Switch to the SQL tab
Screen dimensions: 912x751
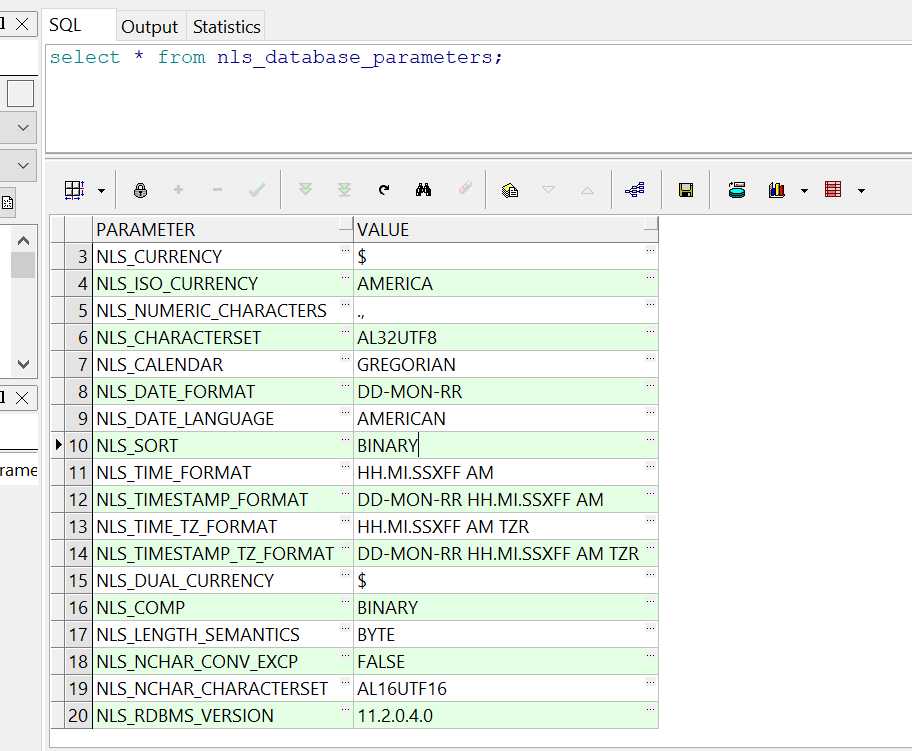point(65,25)
